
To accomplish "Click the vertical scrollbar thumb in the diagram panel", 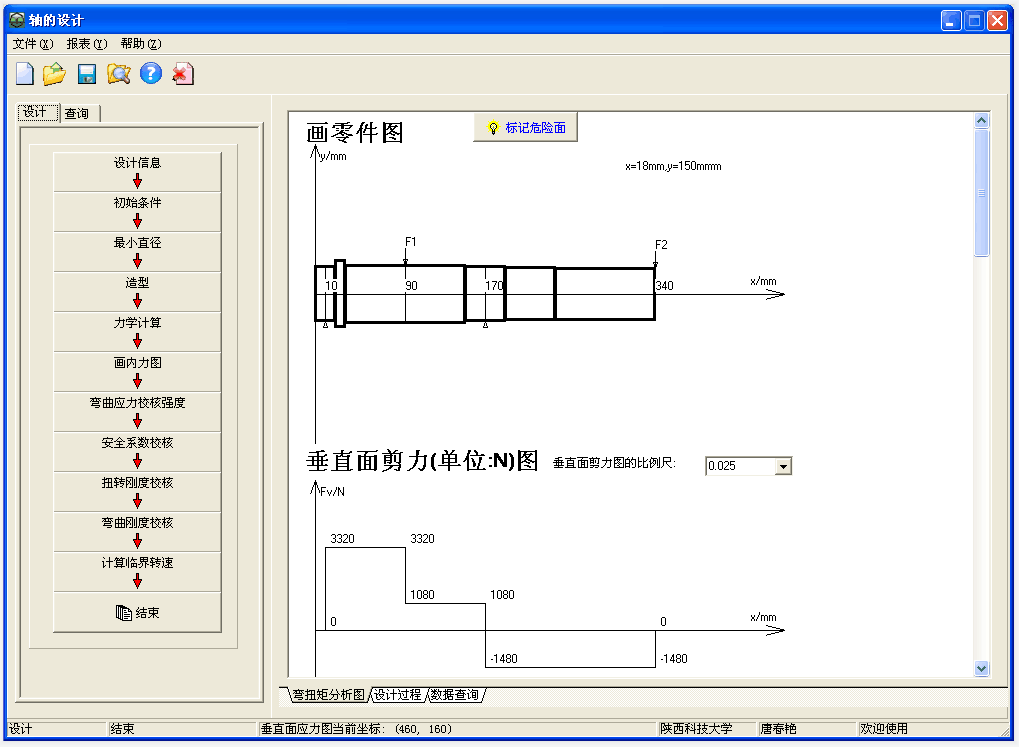I will pyautogui.click(x=981, y=192).
